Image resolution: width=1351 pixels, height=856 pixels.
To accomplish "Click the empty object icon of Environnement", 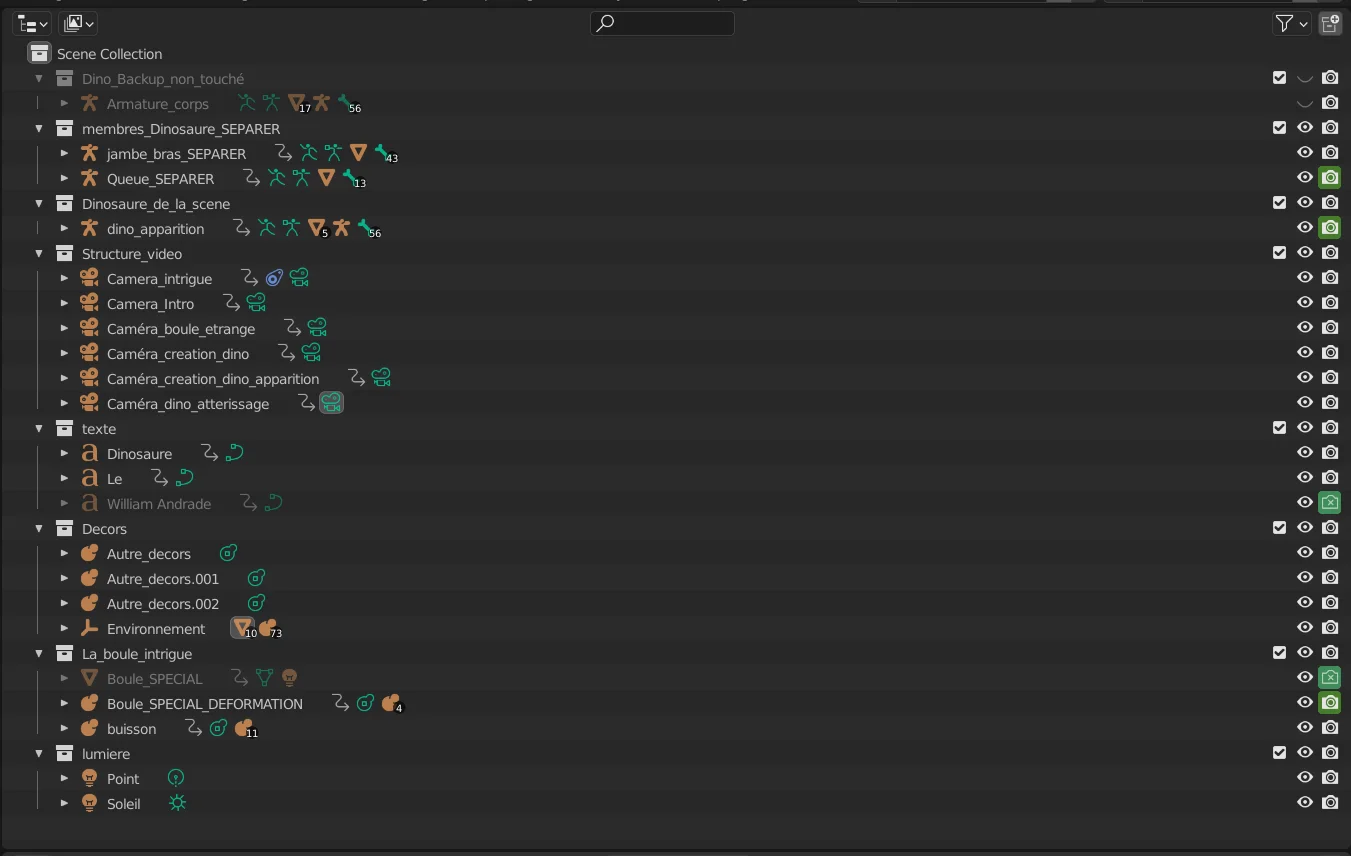I will 89,629.
